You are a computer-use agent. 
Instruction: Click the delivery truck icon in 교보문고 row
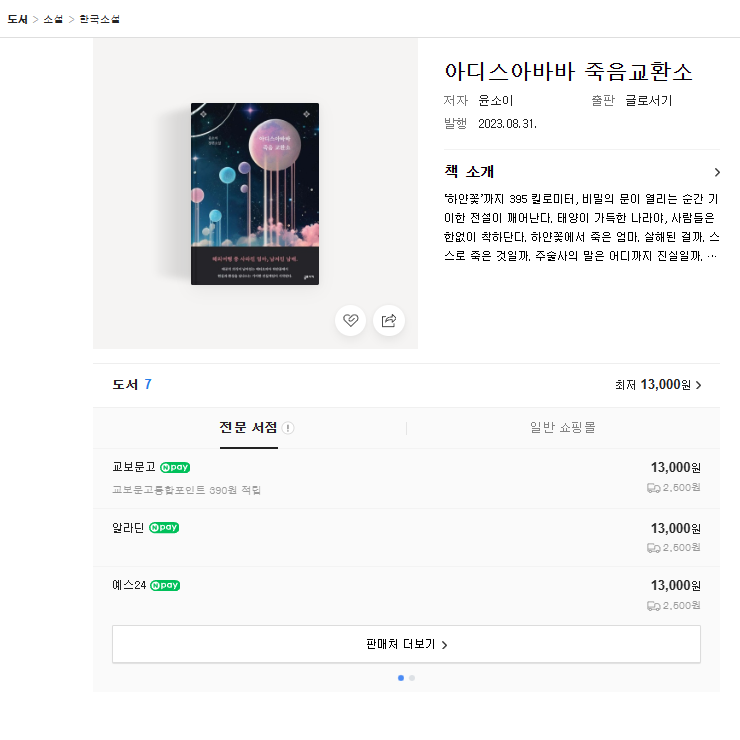click(653, 488)
